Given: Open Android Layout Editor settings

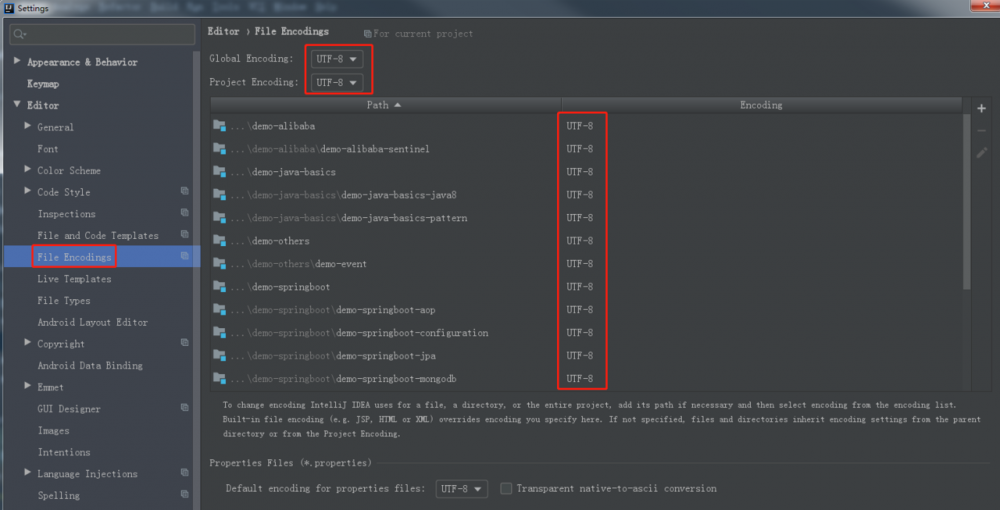Looking at the screenshot, I should click(92, 322).
